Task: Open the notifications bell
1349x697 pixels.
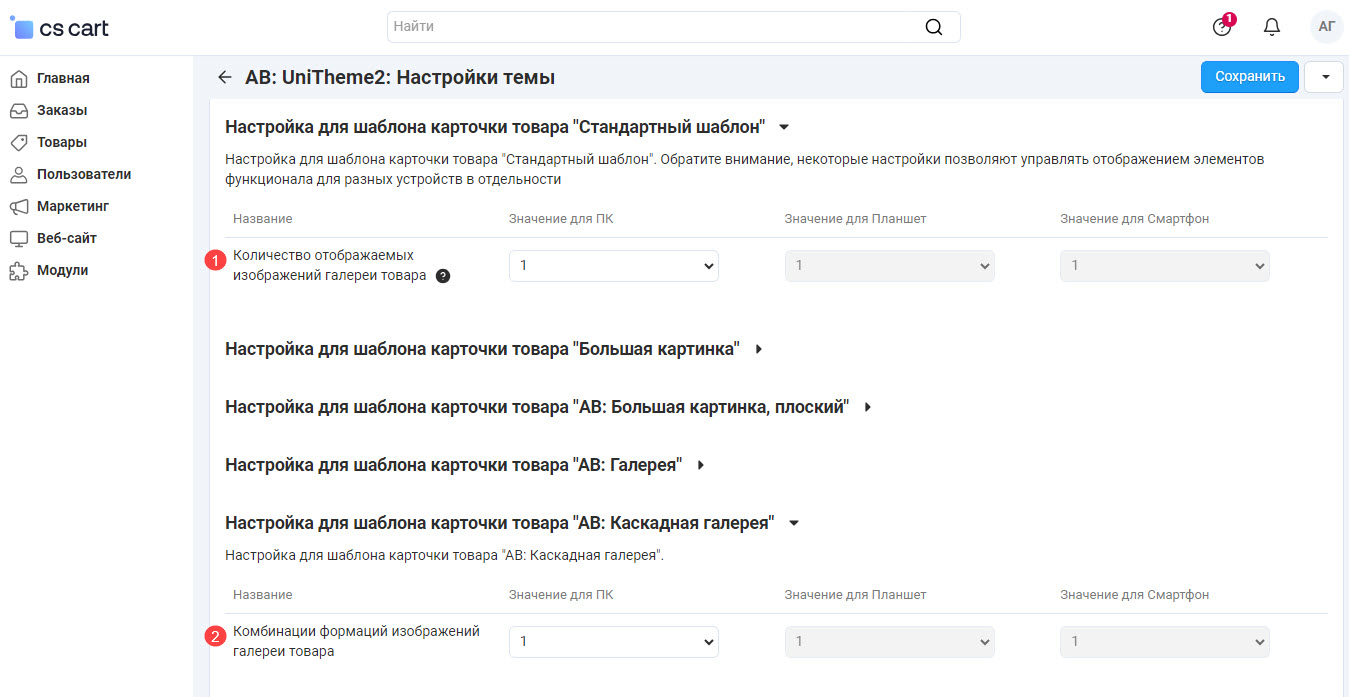Action: pos(1272,27)
